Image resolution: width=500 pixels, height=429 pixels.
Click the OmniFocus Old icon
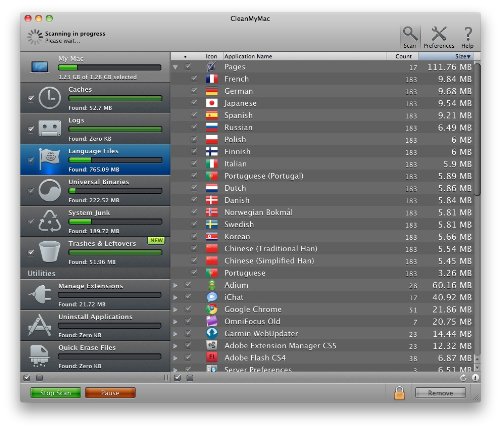click(212, 321)
